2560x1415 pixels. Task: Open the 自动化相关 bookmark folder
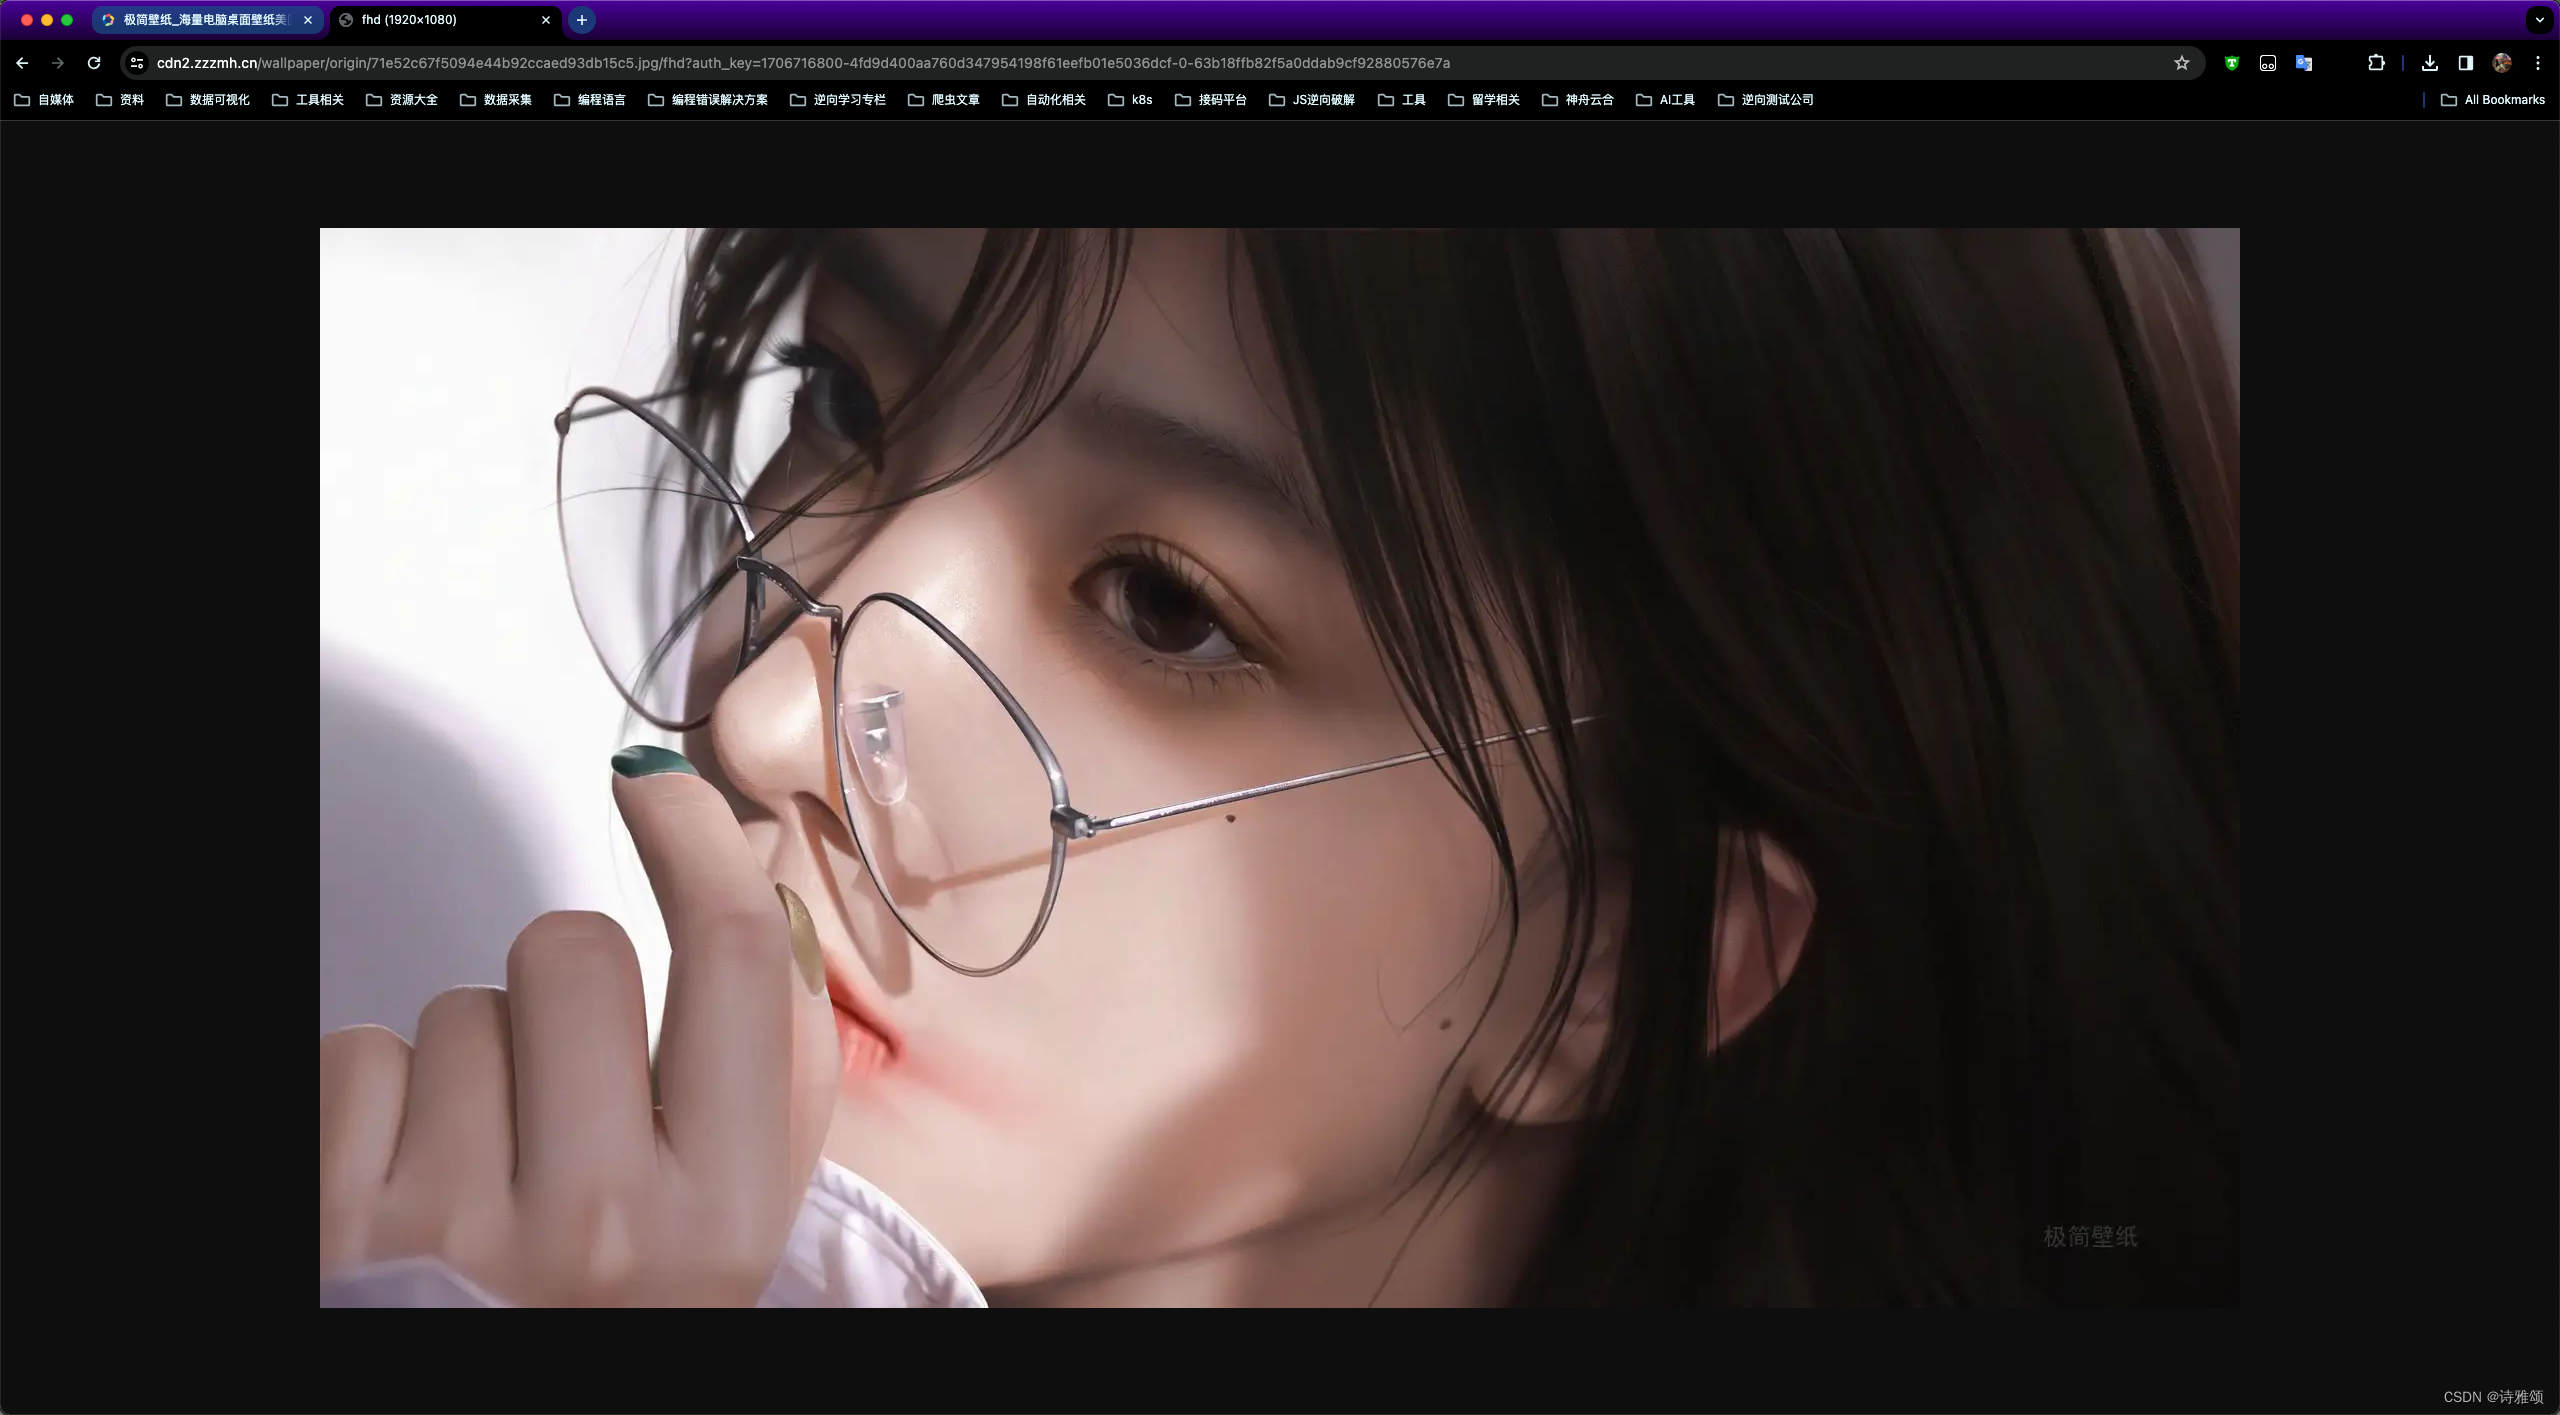tap(1044, 100)
